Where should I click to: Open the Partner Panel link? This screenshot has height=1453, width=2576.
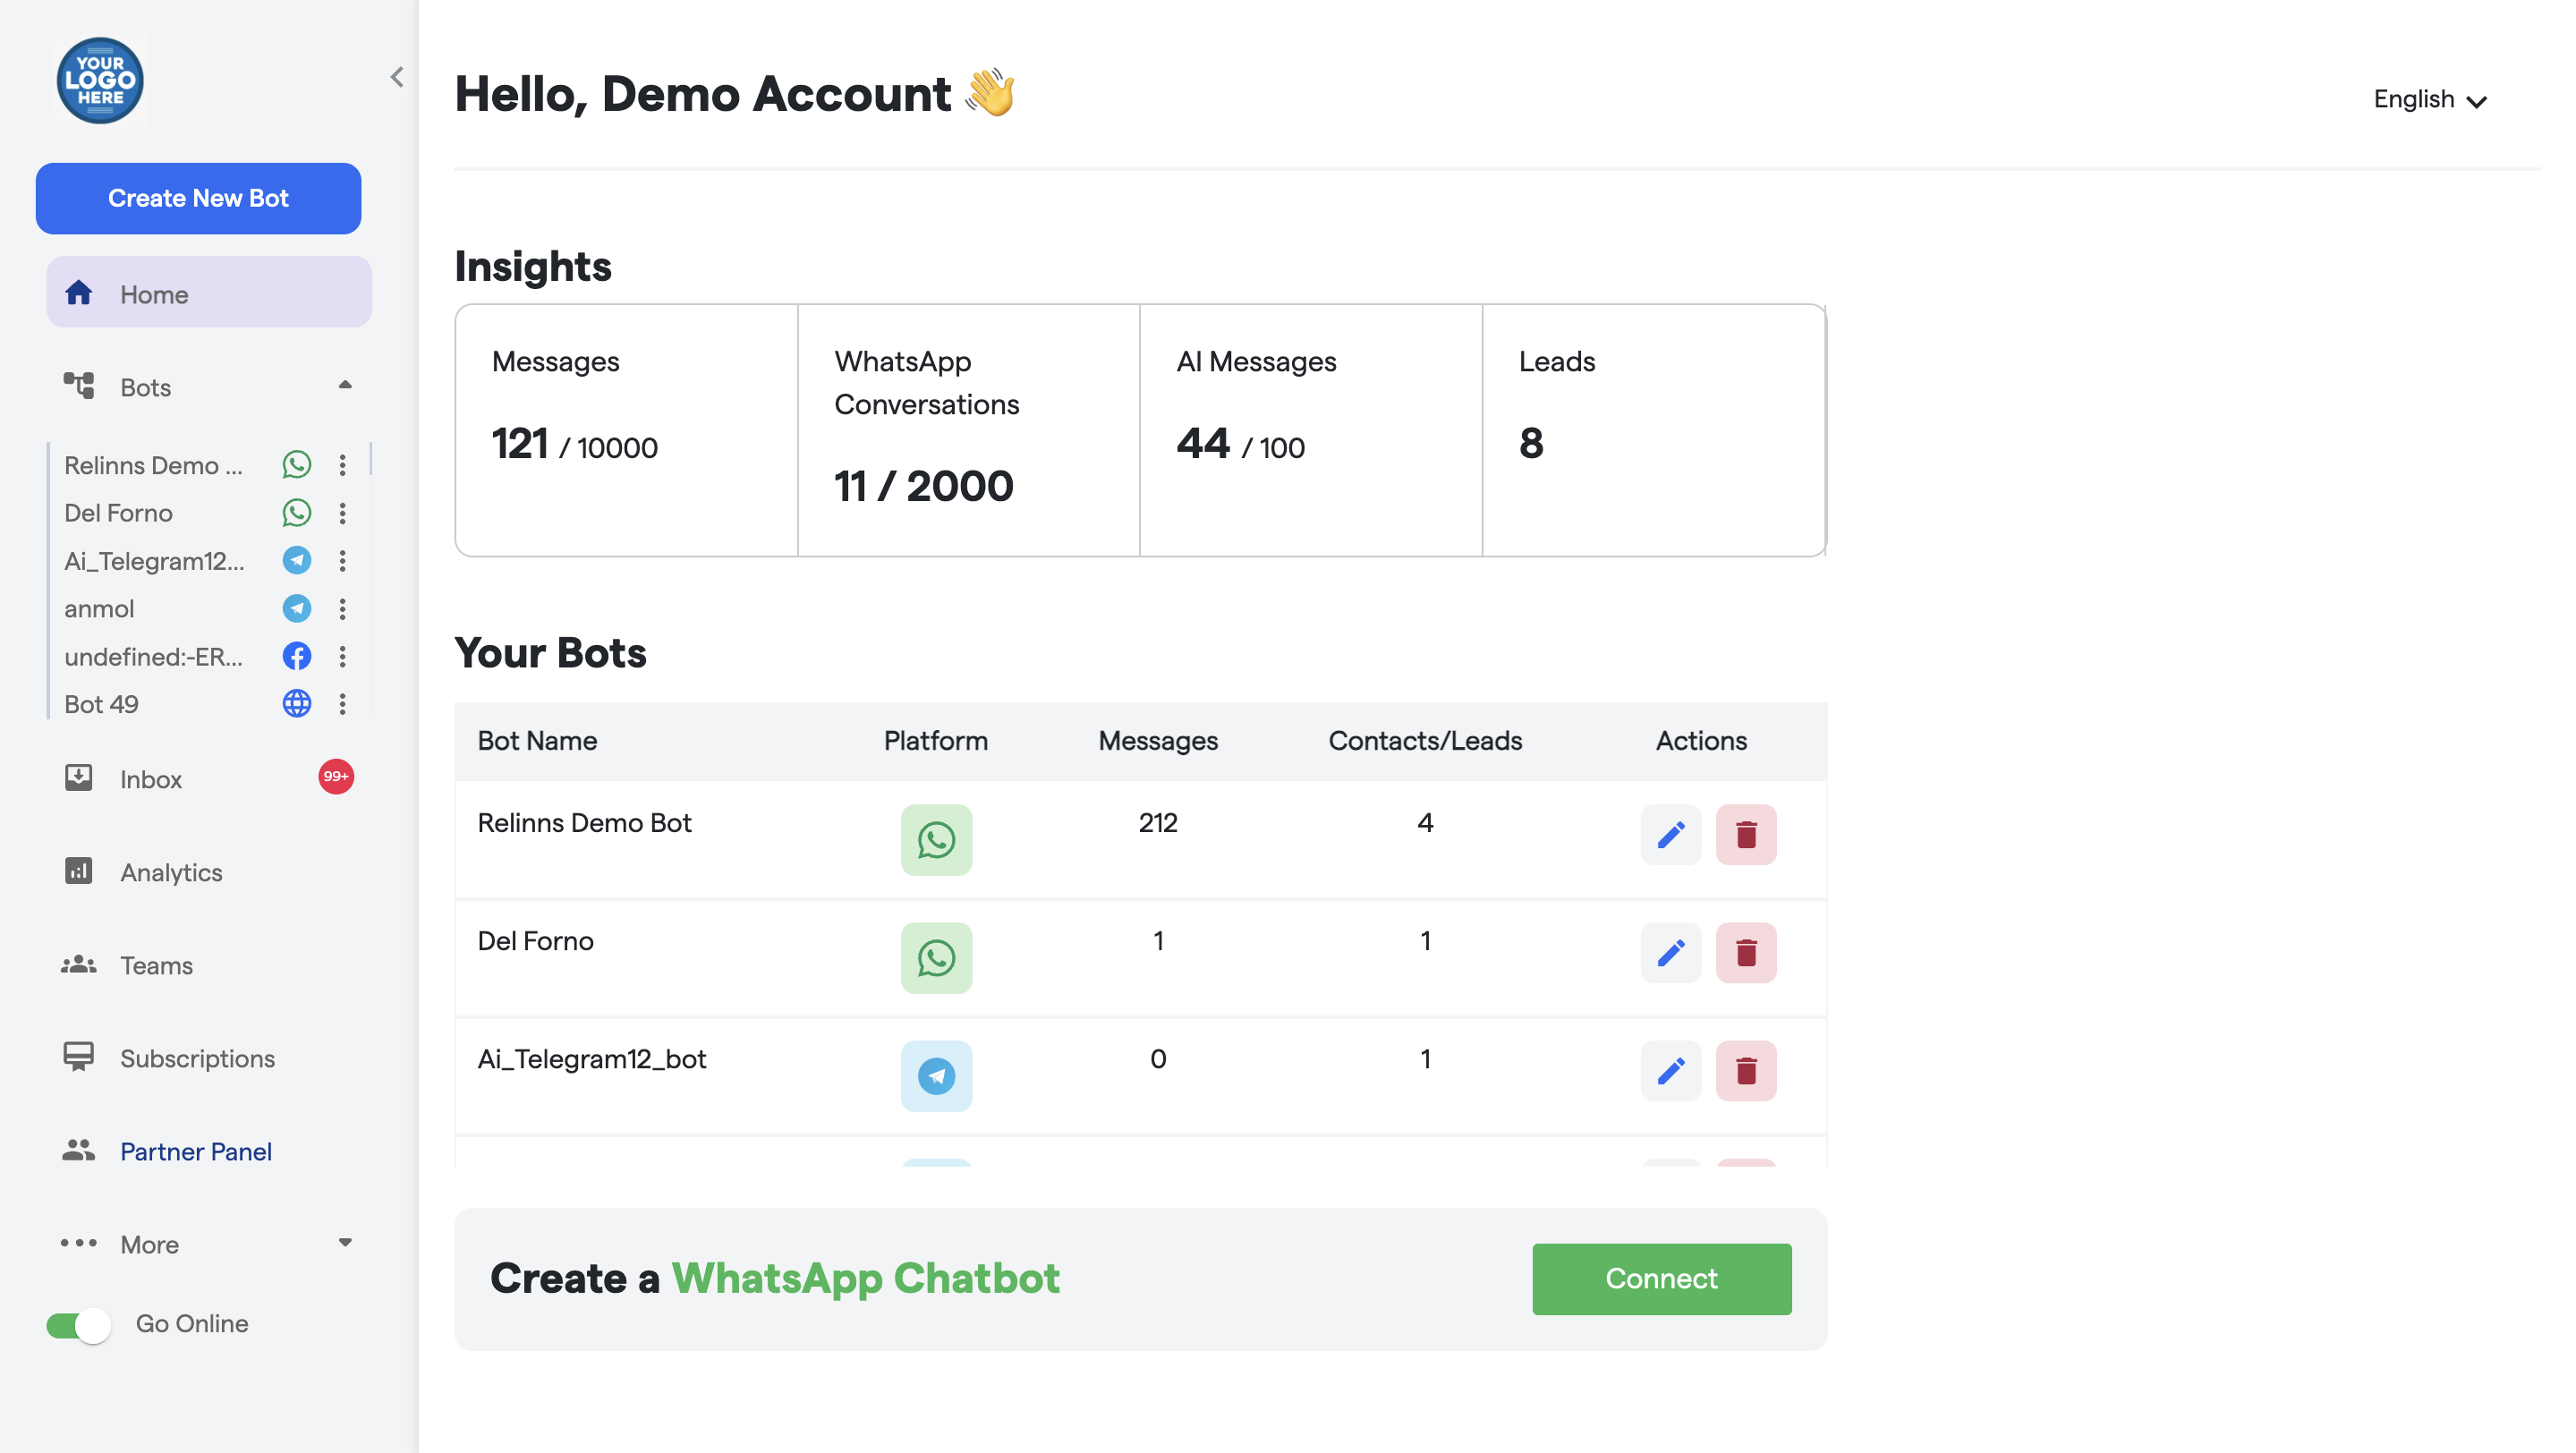point(195,1151)
